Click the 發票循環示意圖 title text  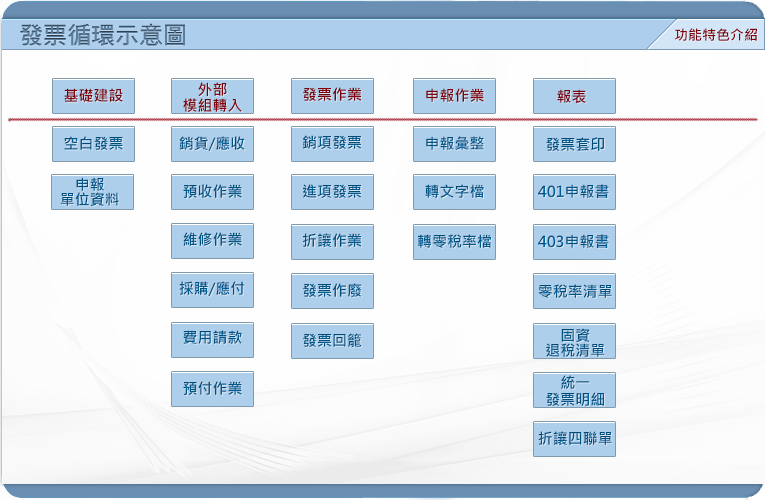(x=103, y=35)
